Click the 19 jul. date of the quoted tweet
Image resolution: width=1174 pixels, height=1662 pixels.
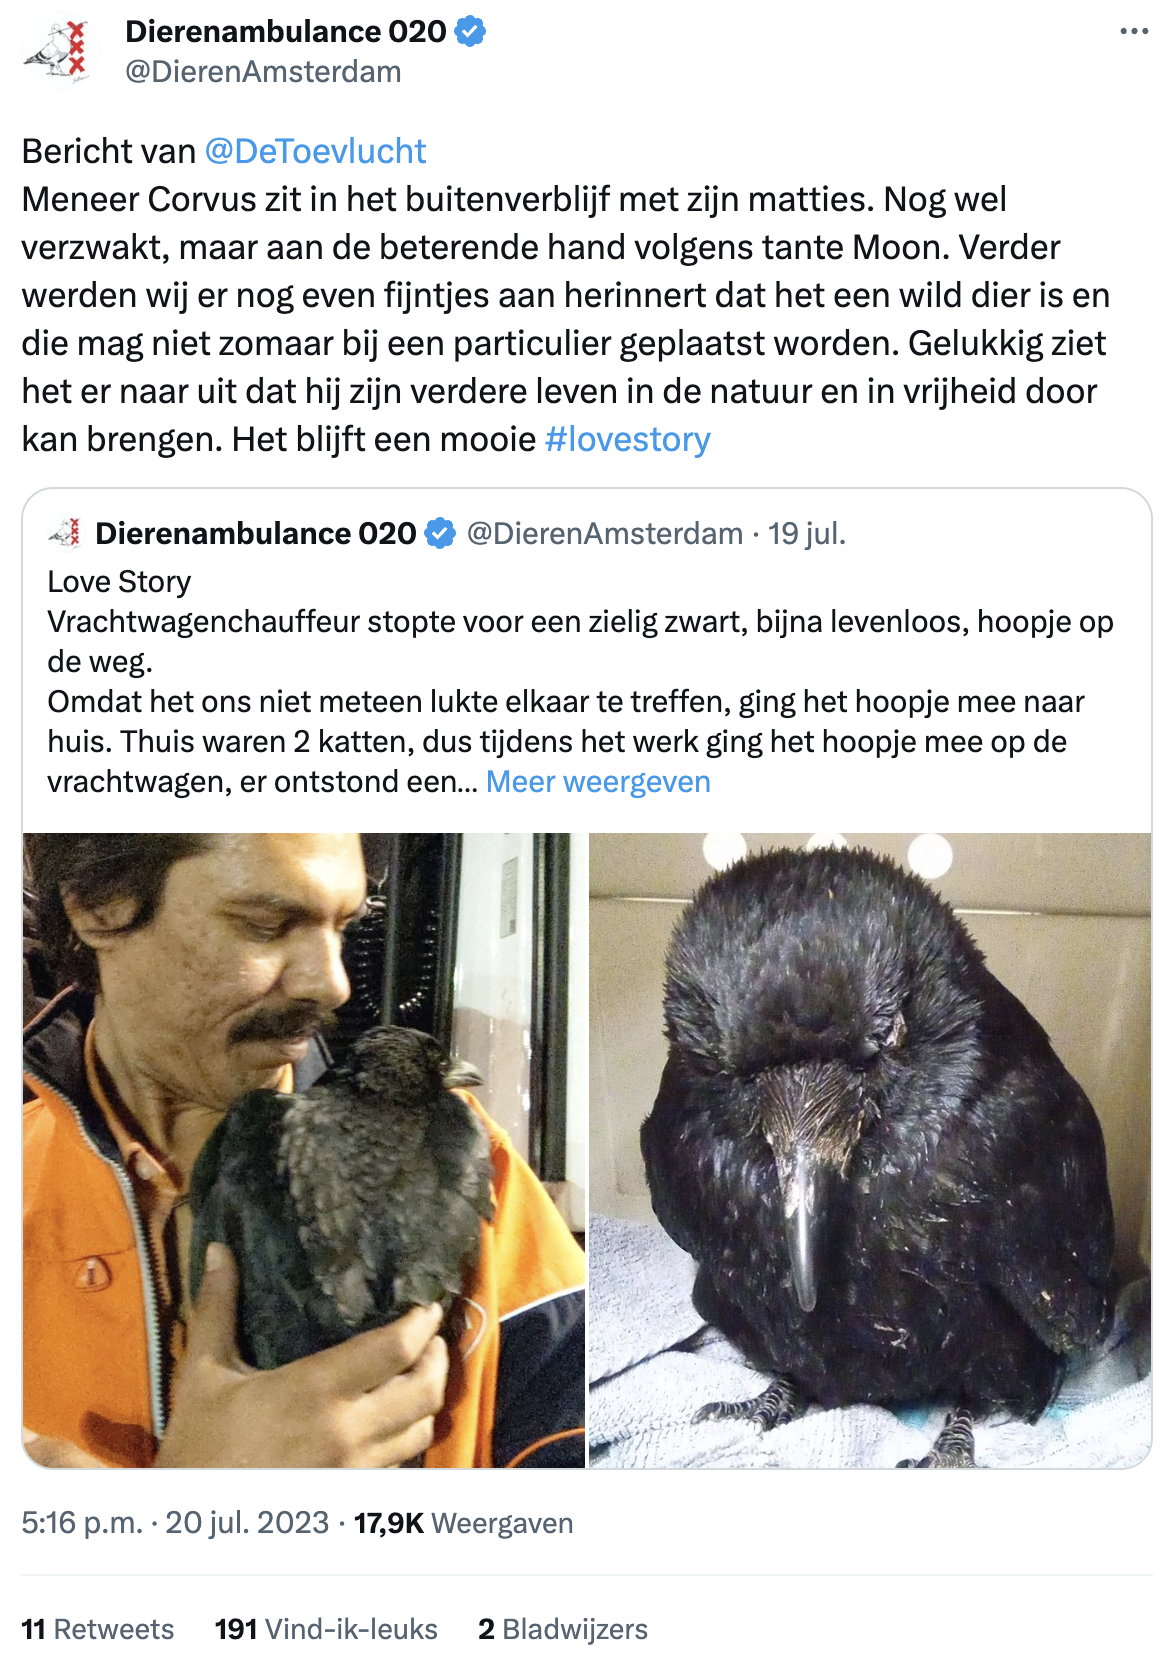tap(807, 534)
